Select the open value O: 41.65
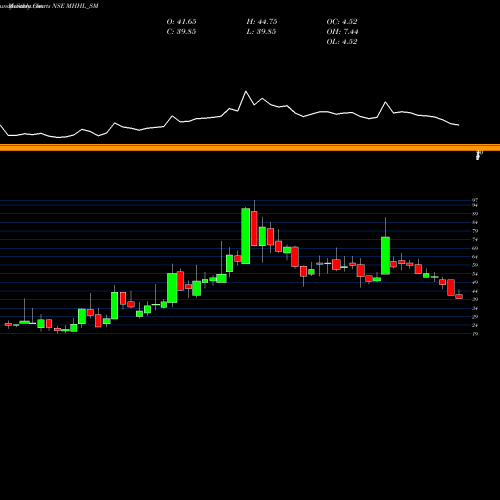500x500 pixels. (x=181, y=22)
